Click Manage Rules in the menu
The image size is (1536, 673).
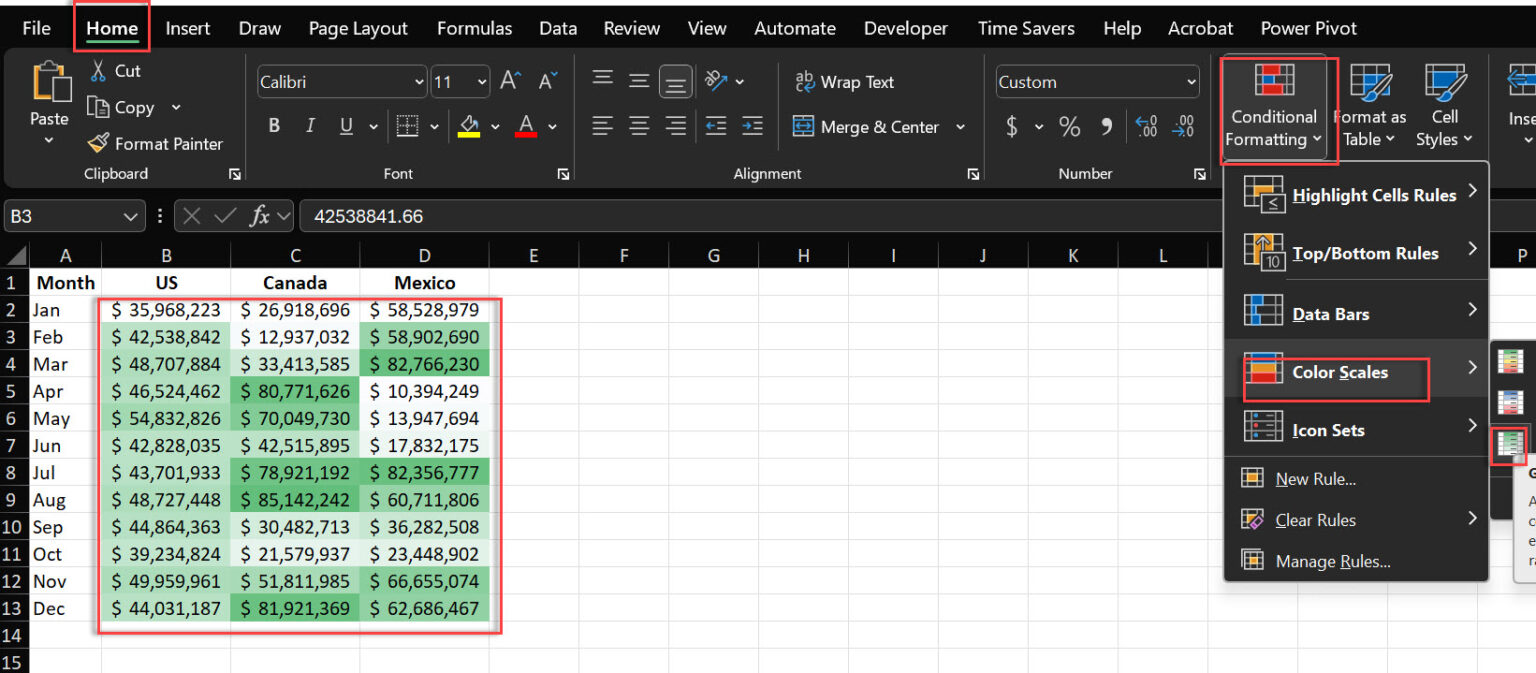pyautogui.click(x=1333, y=561)
